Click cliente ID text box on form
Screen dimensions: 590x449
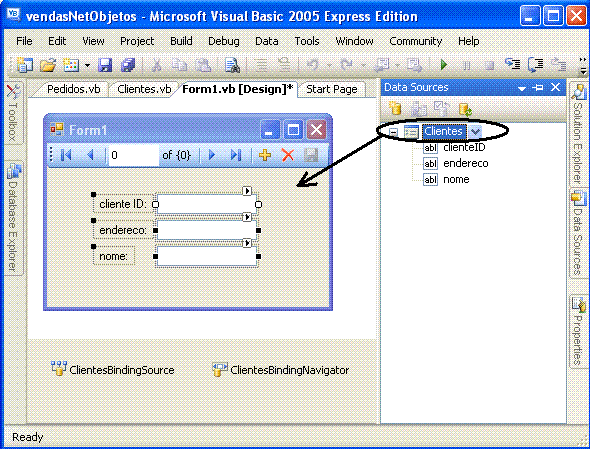click(x=207, y=204)
